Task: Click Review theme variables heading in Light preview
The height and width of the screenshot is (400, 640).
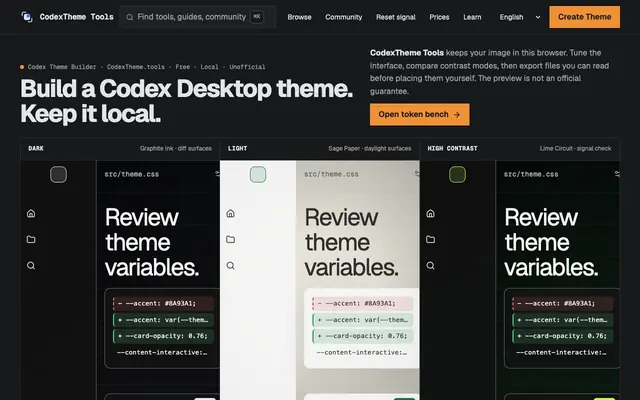Action: (351, 242)
